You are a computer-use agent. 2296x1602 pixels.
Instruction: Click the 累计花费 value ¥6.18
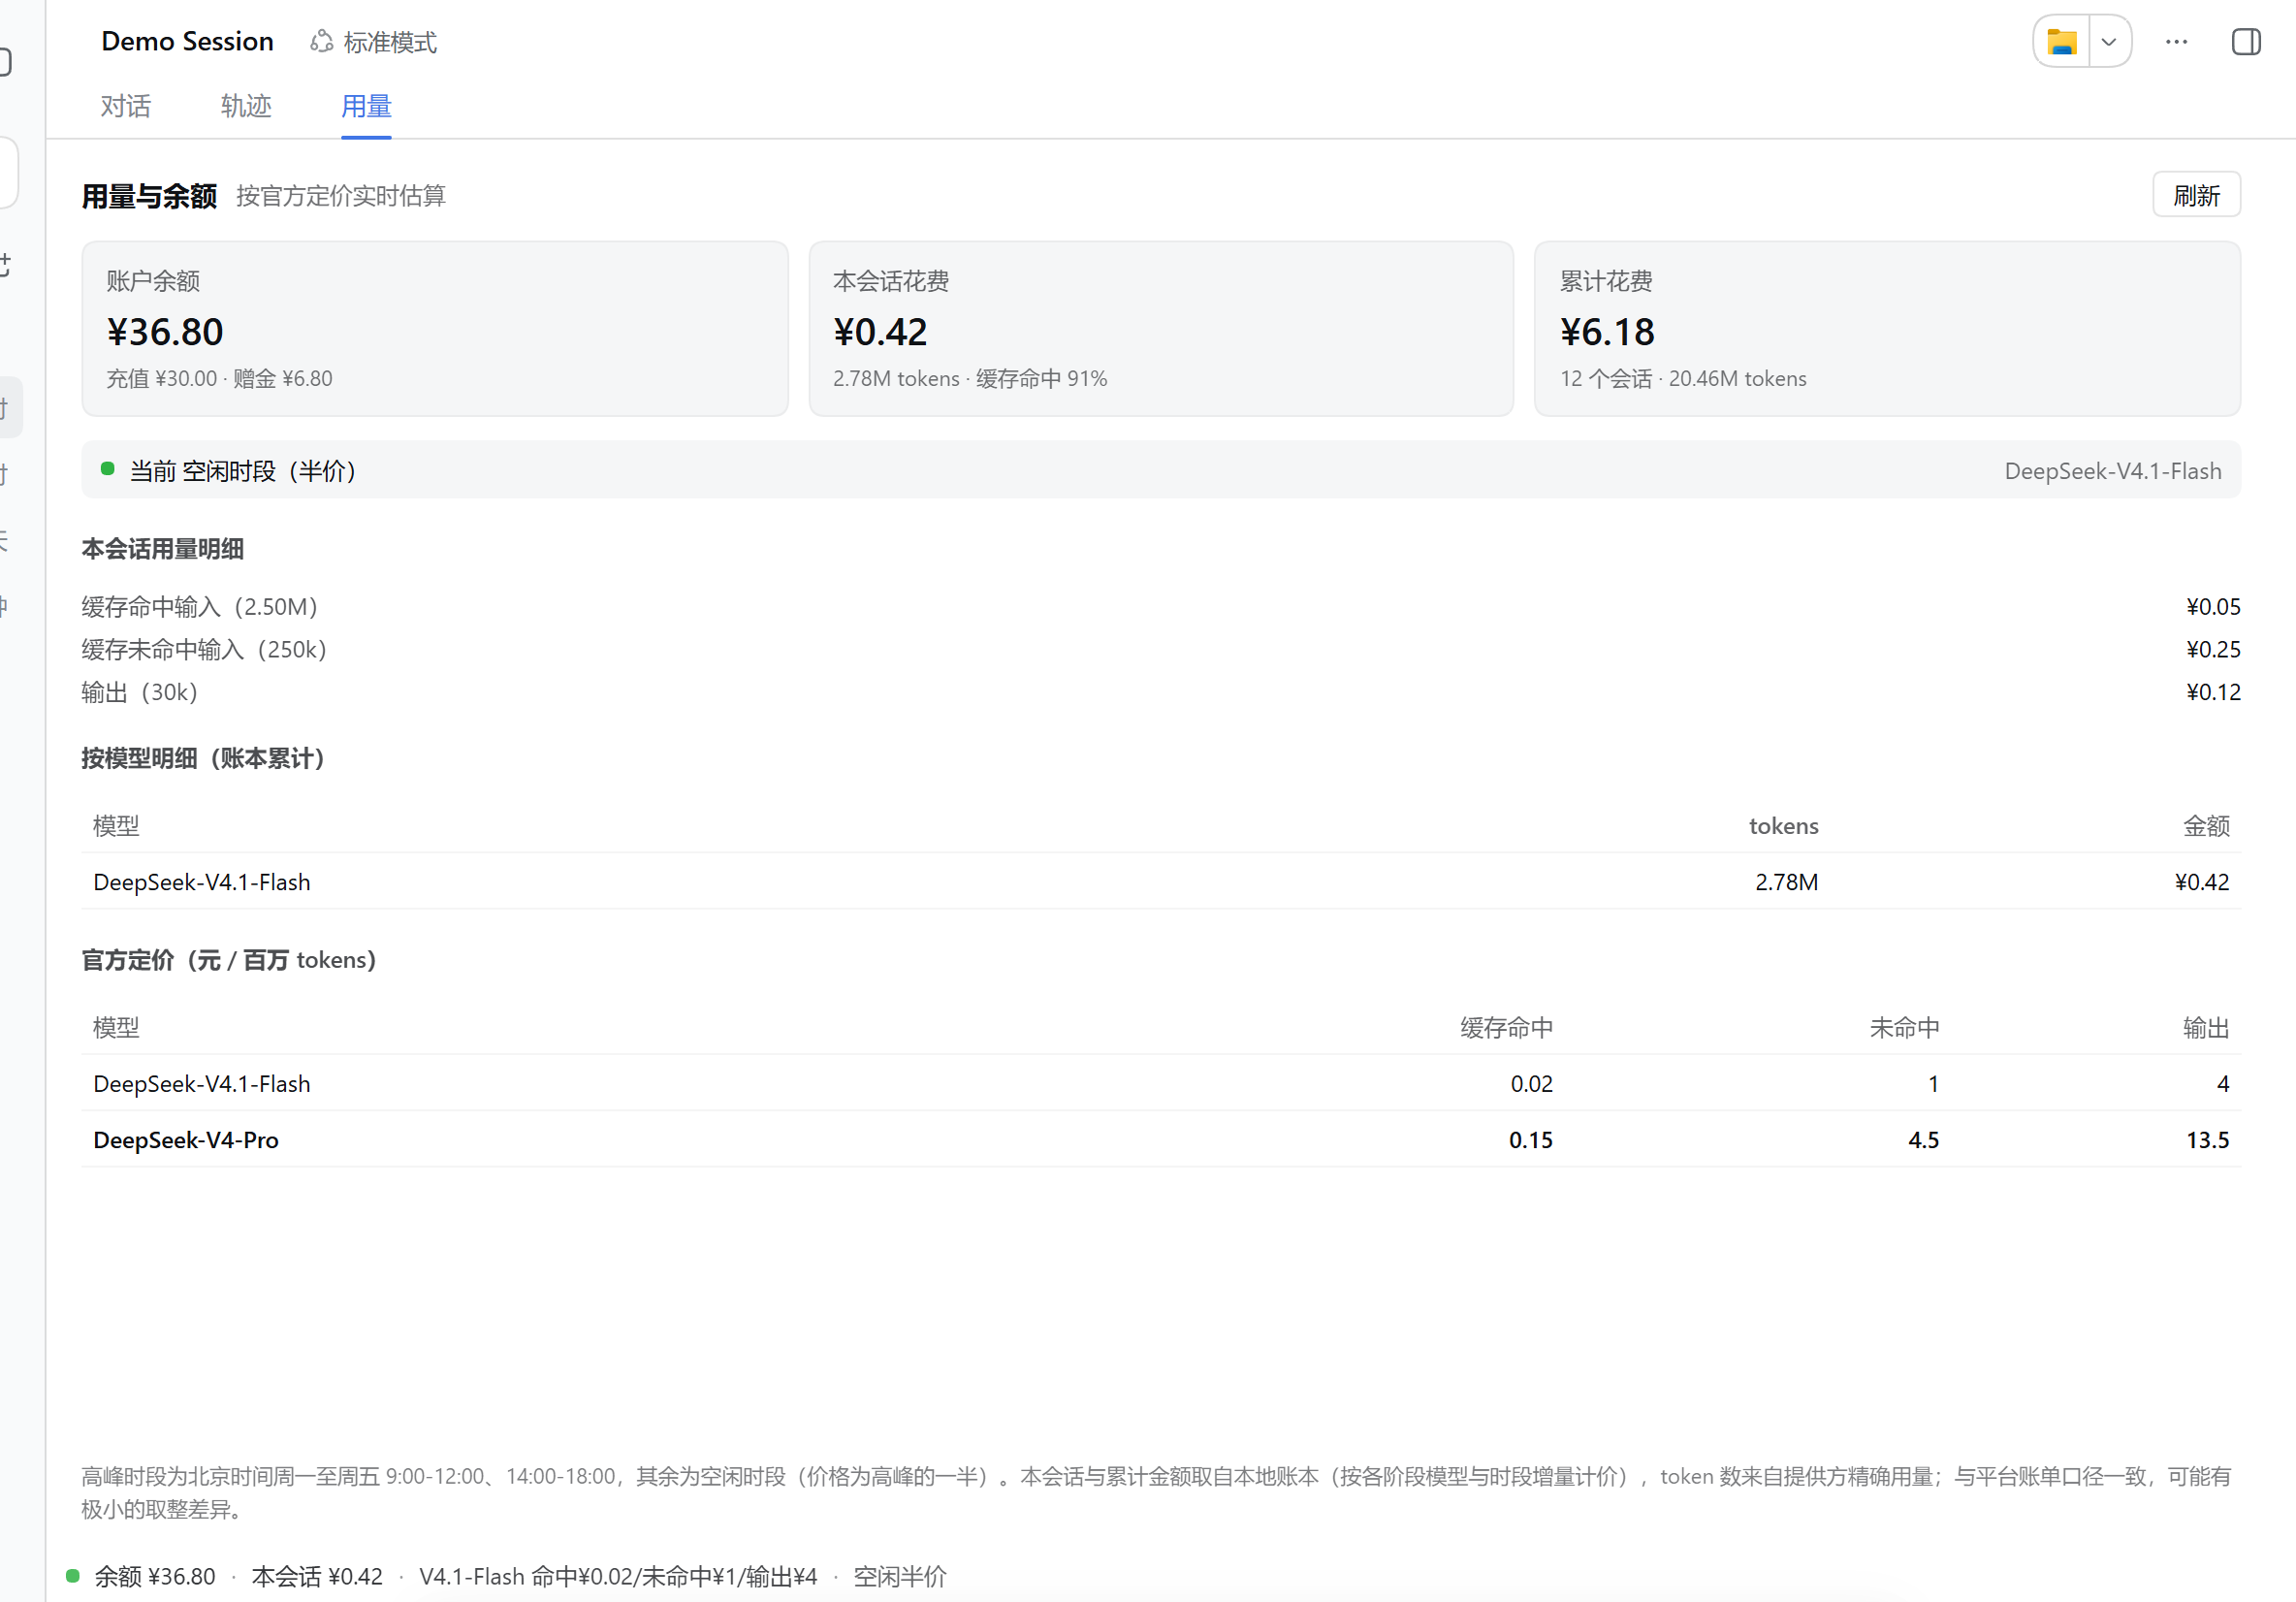pos(1607,332)
